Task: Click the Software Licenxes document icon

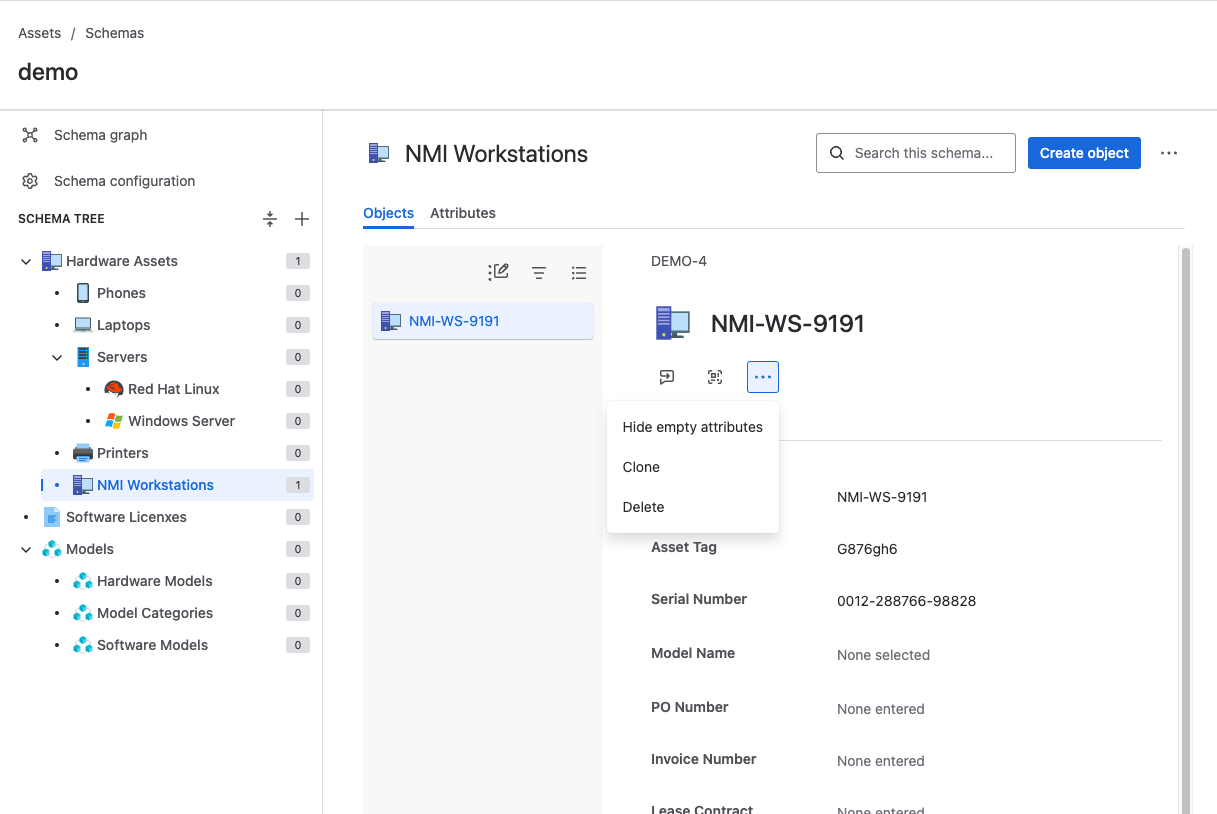Action: (x=51, y=517)
